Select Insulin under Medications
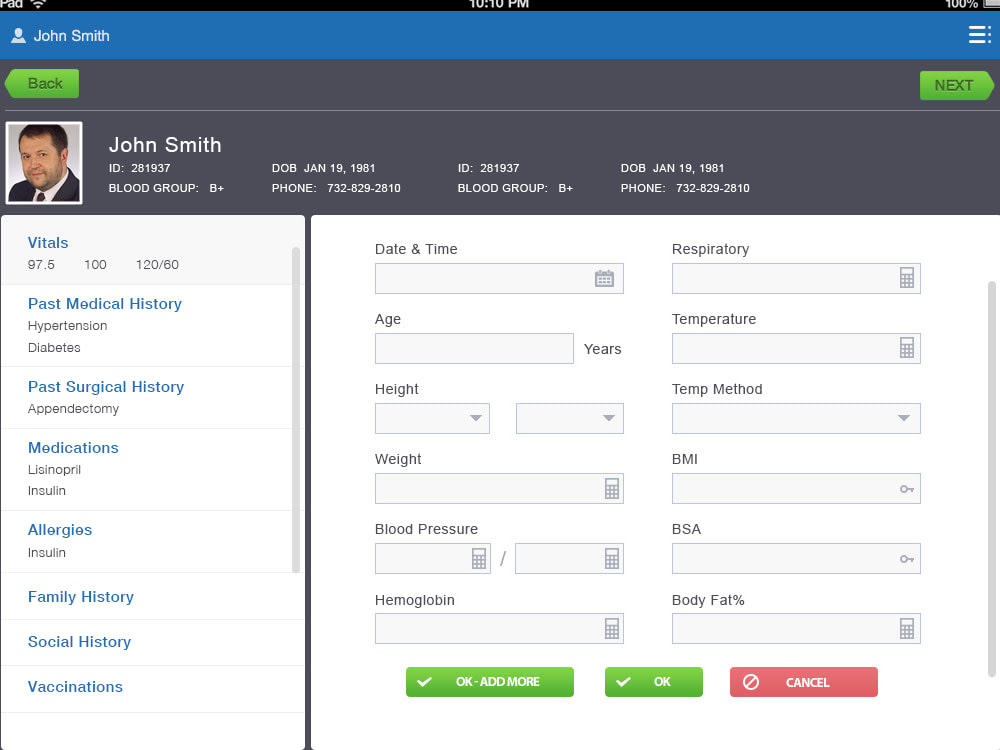This screenshot has width=1000, height=750. click(x=47, y=490)
